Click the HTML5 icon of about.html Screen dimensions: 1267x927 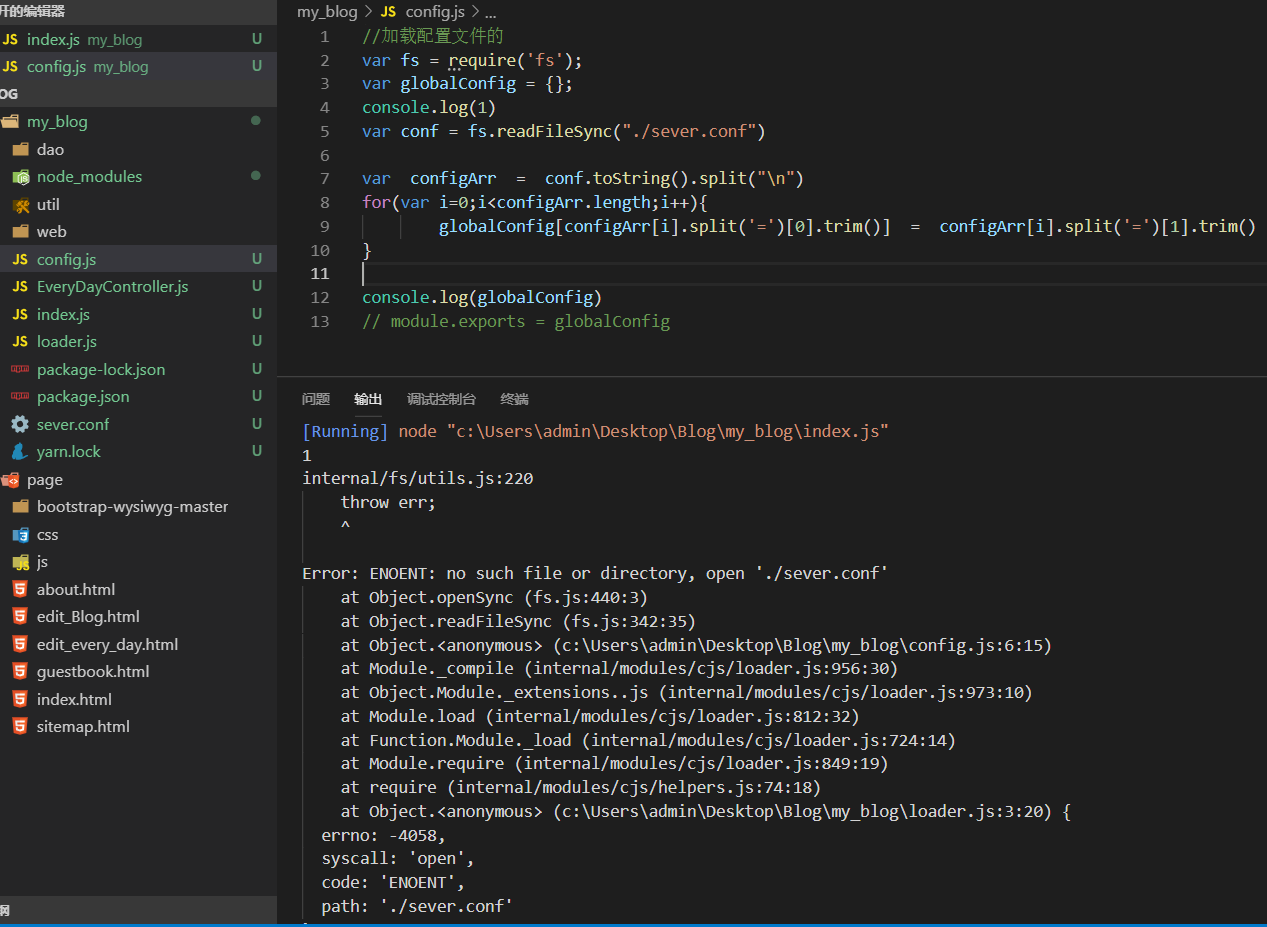point(20,589)
